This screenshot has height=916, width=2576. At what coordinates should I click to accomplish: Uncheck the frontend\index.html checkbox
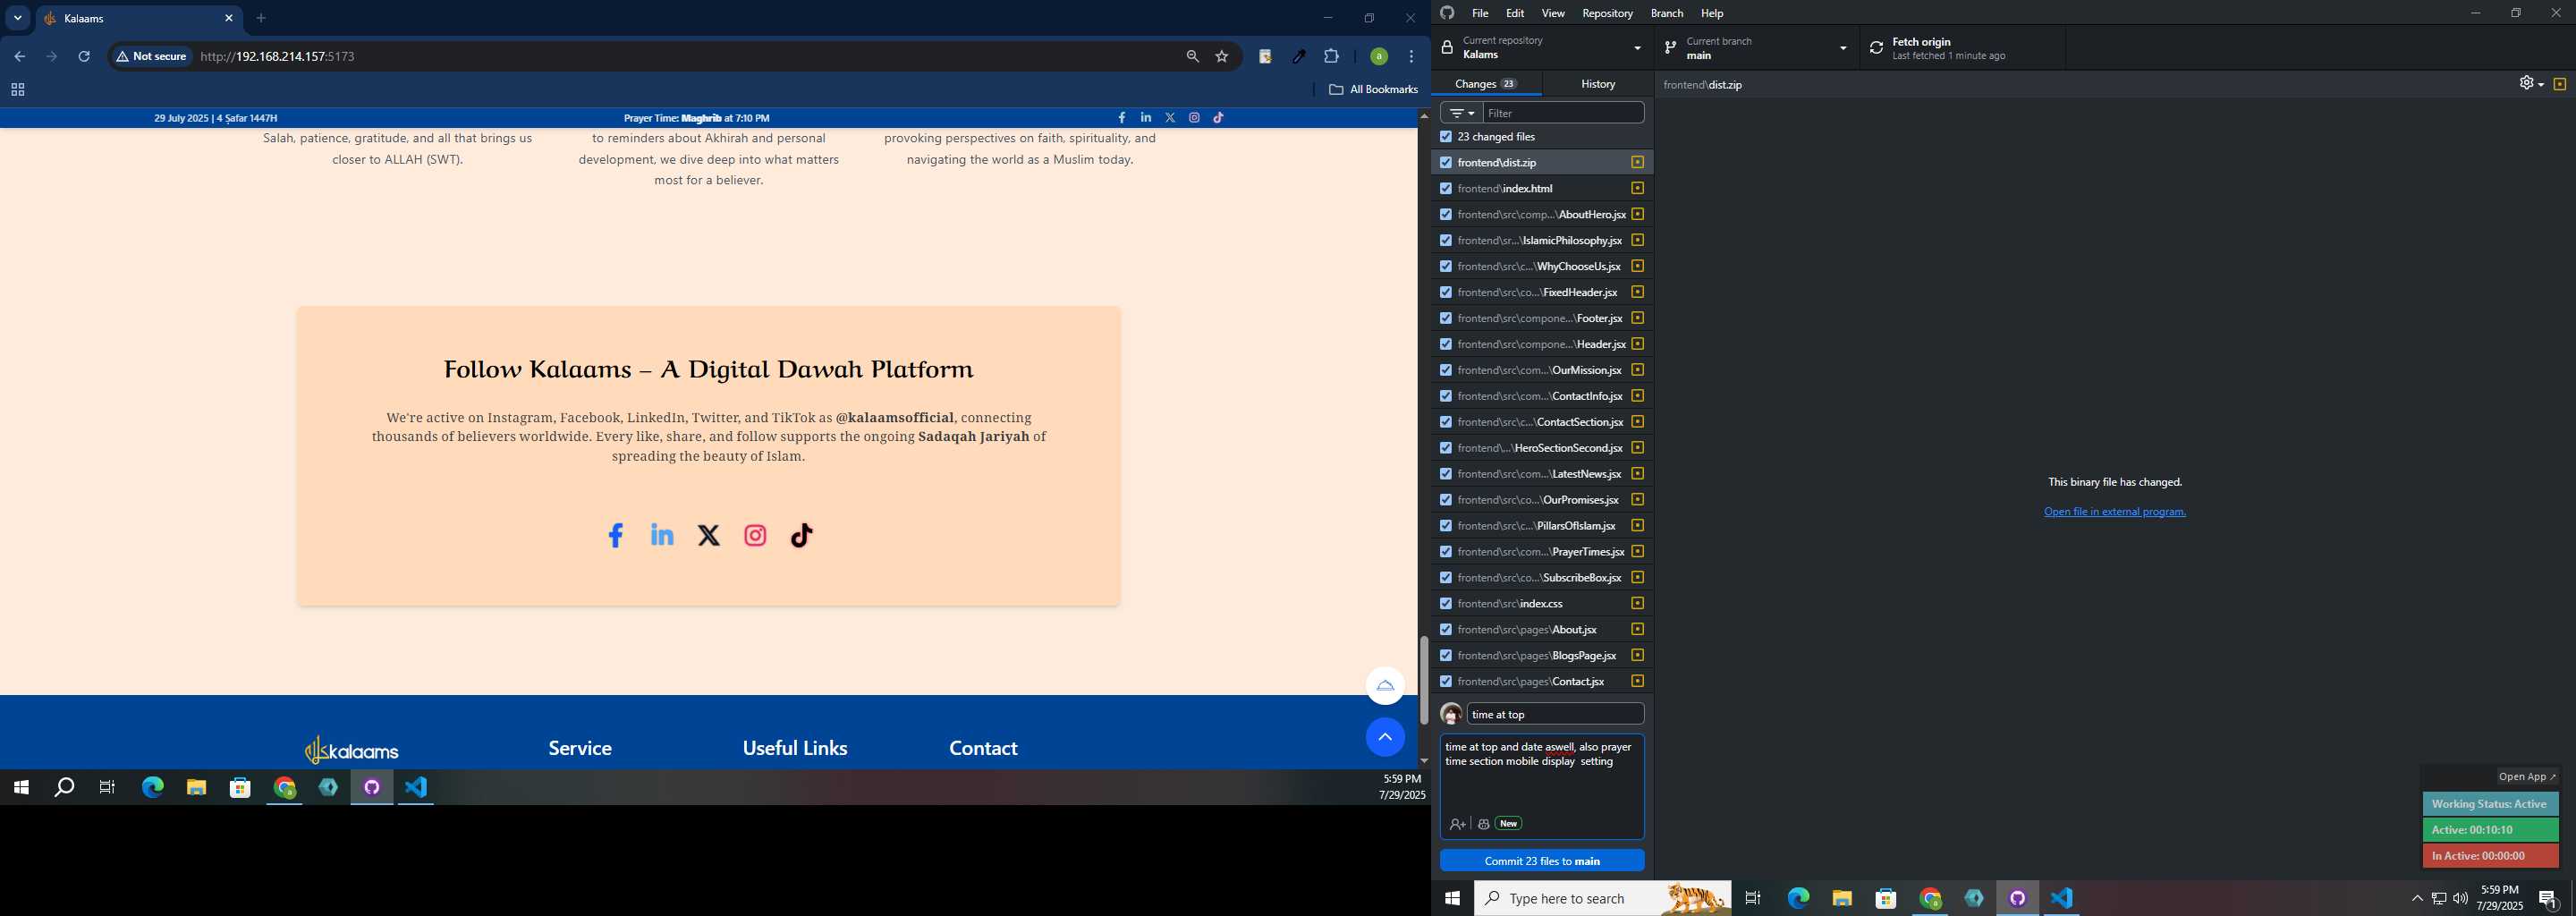pos(1445,189)
